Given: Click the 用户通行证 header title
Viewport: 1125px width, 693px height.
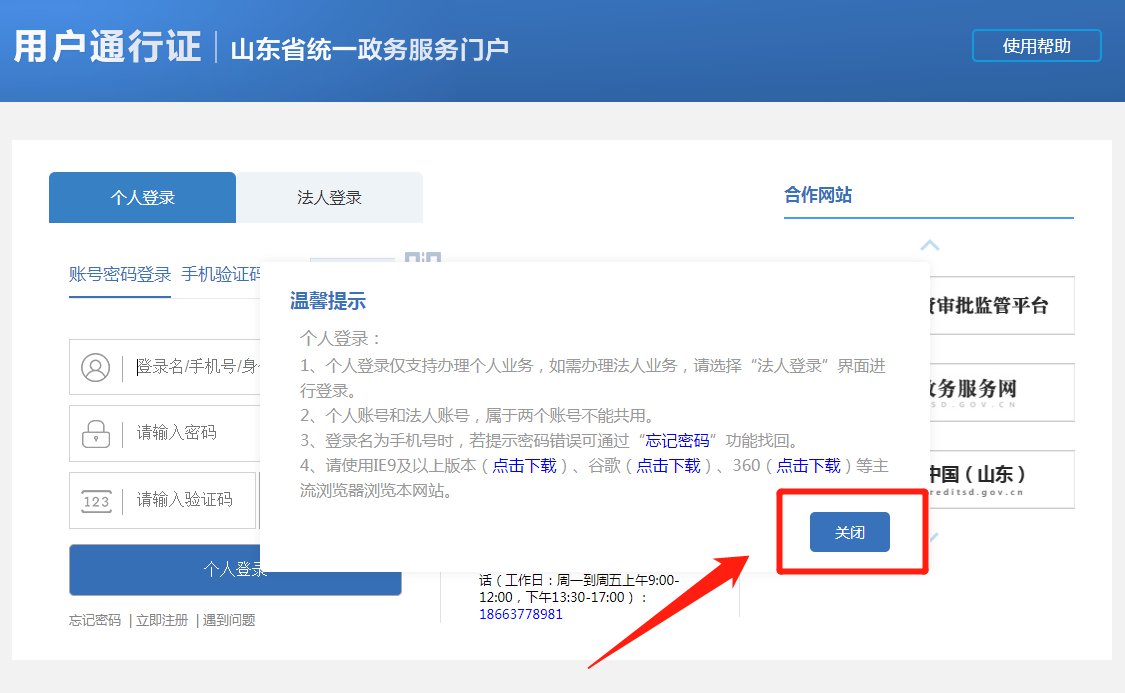Looking at the screenshot, I should click(108, 47).
